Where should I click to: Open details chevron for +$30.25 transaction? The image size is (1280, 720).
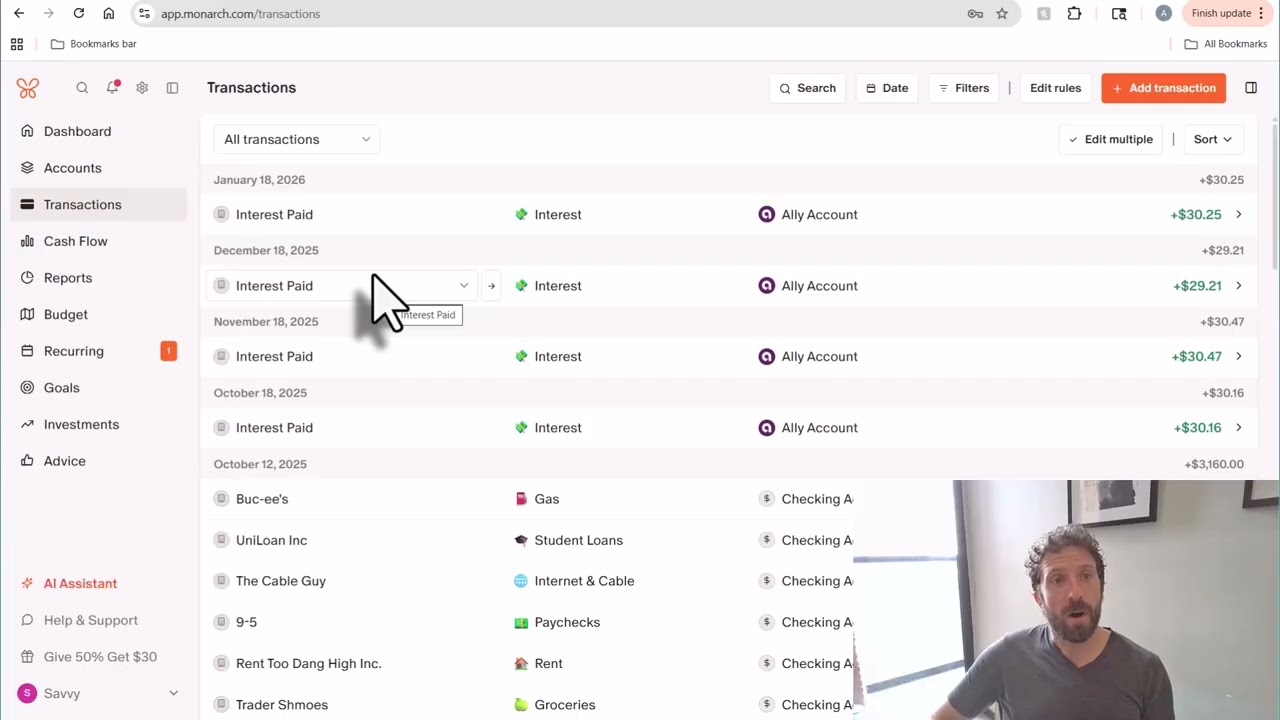[1239, 214]
